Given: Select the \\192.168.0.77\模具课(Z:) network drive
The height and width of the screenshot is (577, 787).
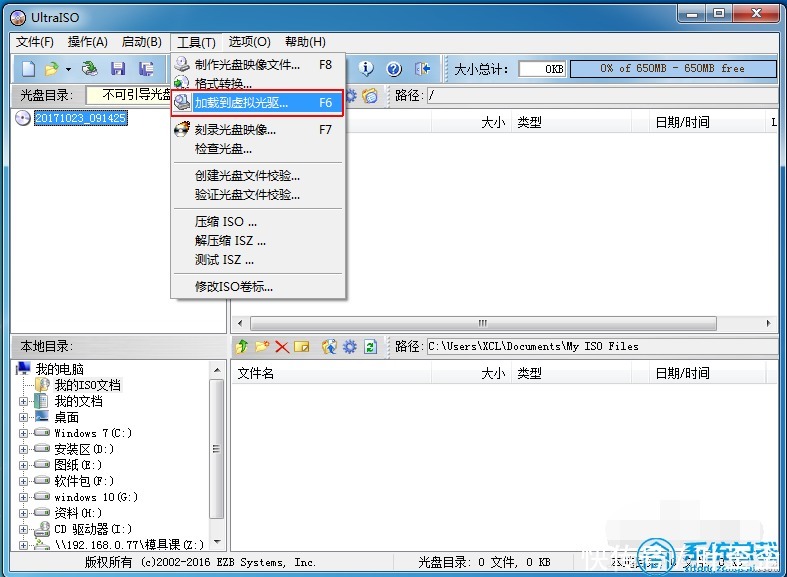Looking at the screenshot, I should click(129, 545).
